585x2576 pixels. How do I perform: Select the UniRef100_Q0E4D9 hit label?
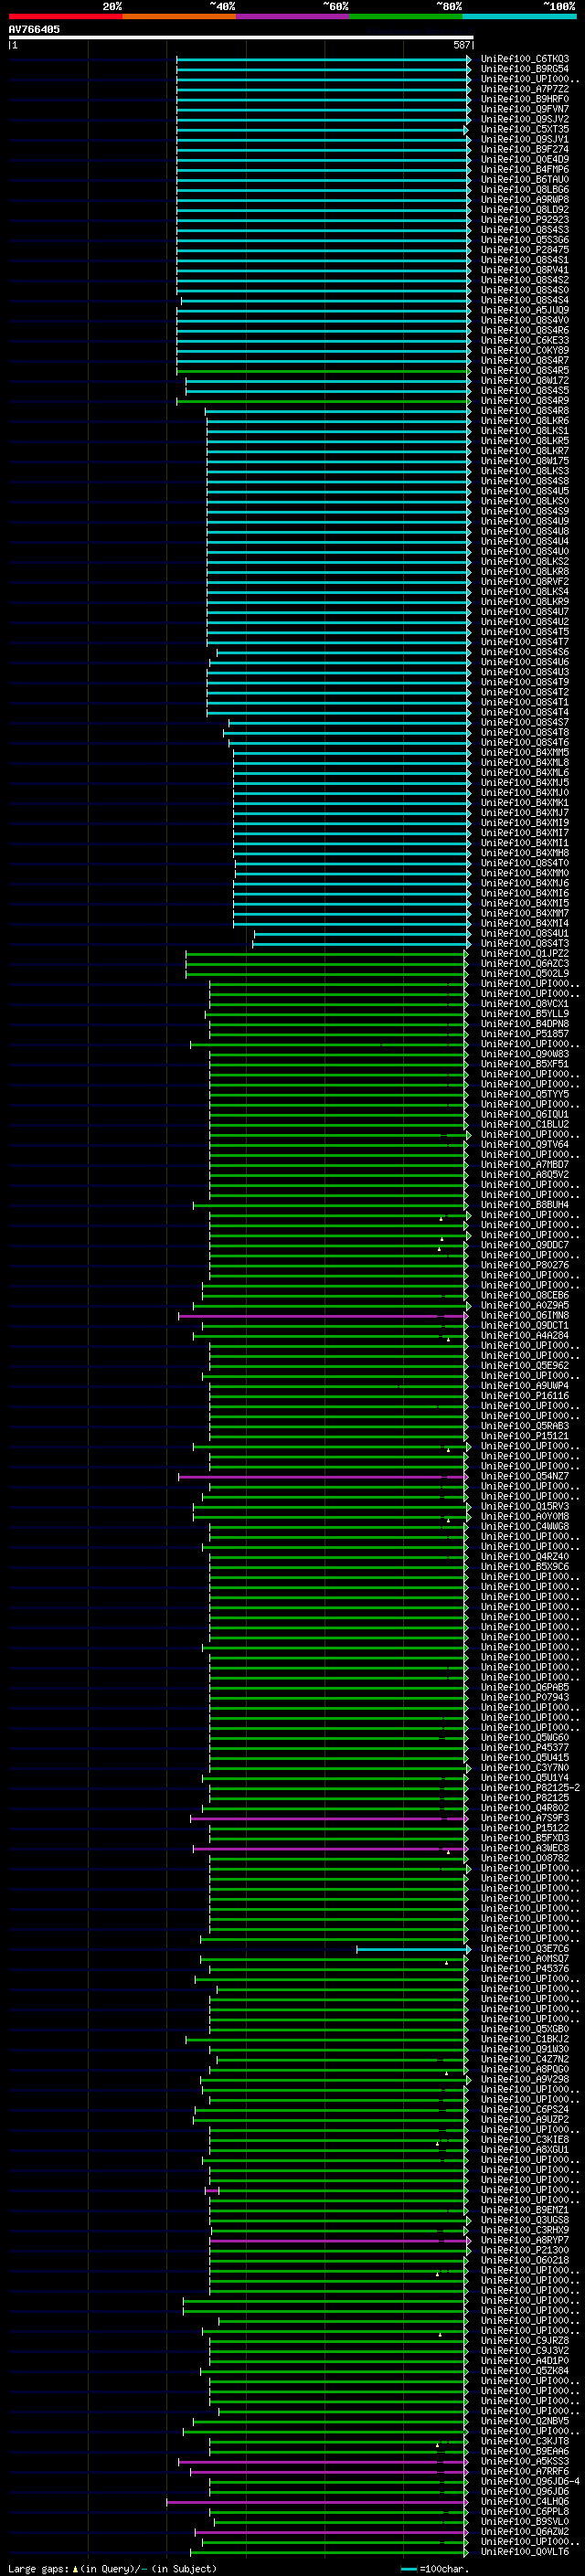click(525, 159)
